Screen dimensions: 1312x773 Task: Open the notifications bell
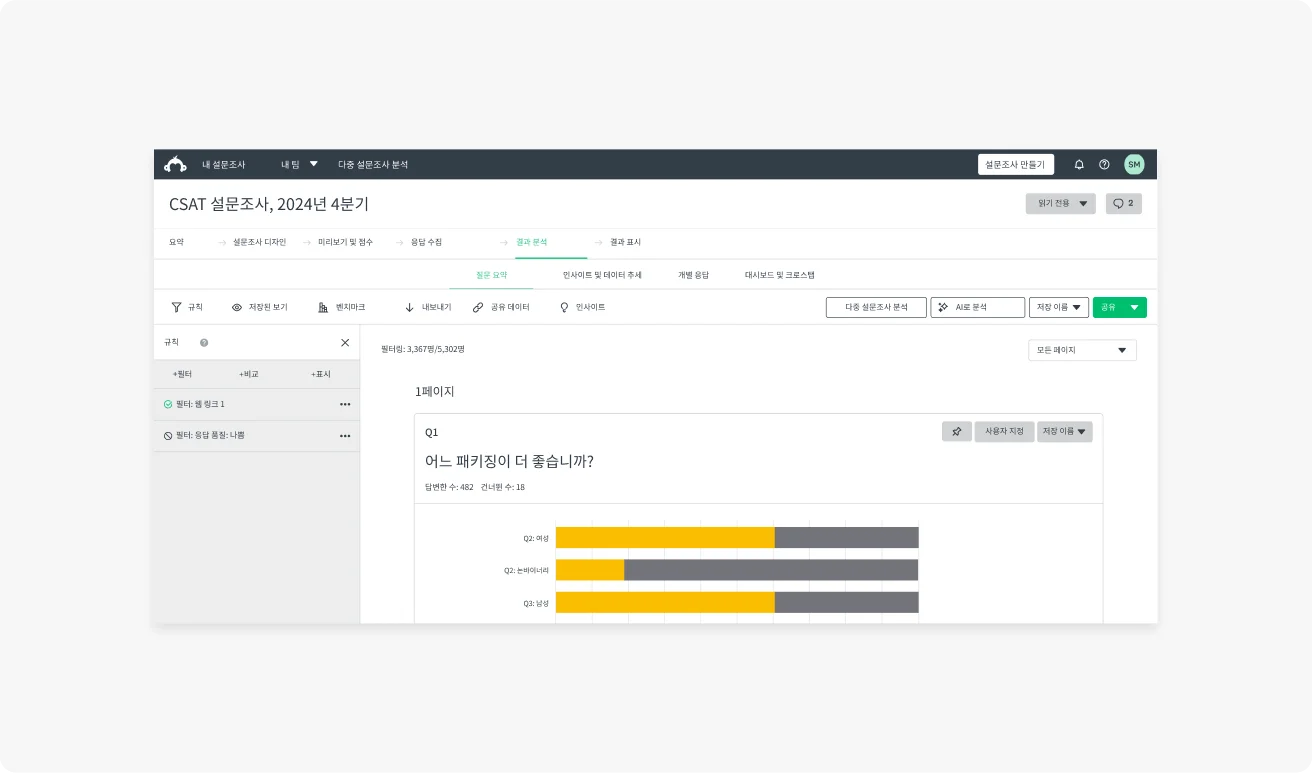(1079, 164)
